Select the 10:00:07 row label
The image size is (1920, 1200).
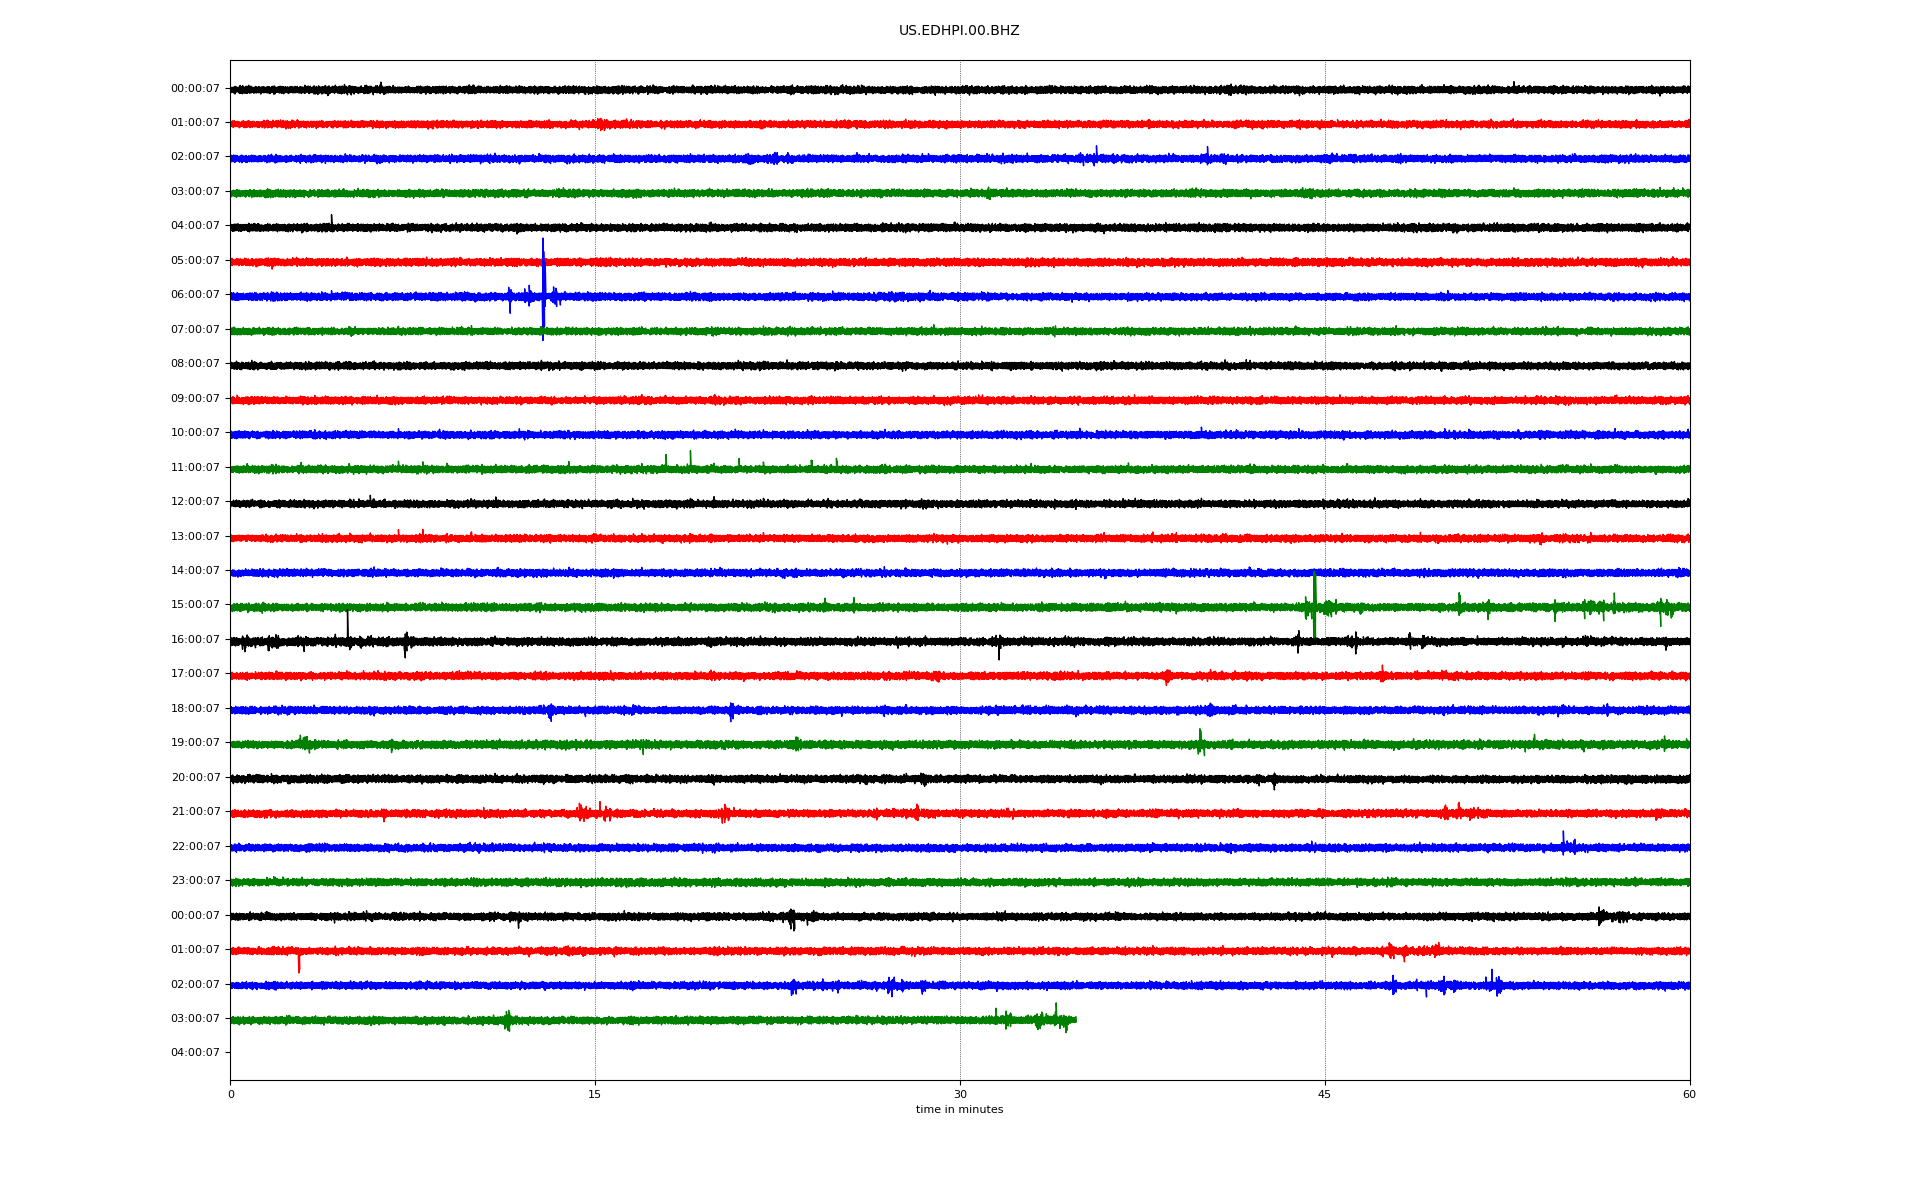195,433
